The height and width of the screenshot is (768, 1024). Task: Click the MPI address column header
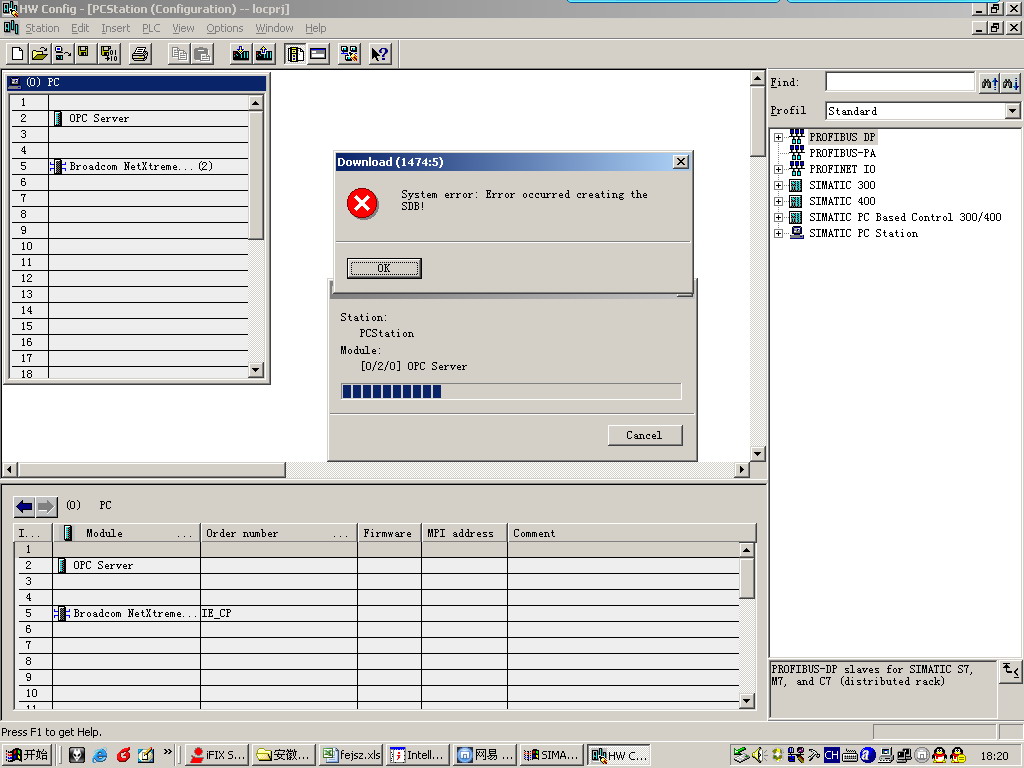coord(464,534)
